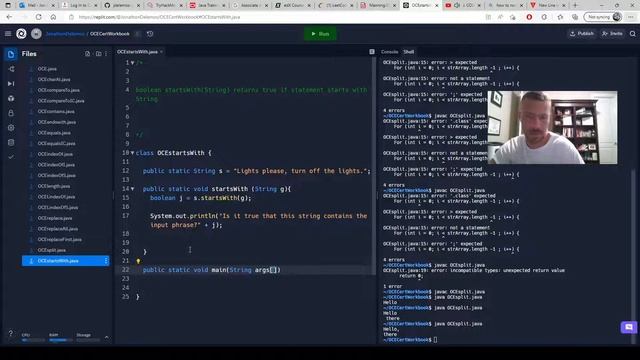Open the history clock icon beside repl name
Viewport: 640px width, 360px height.
click(150, 34)
